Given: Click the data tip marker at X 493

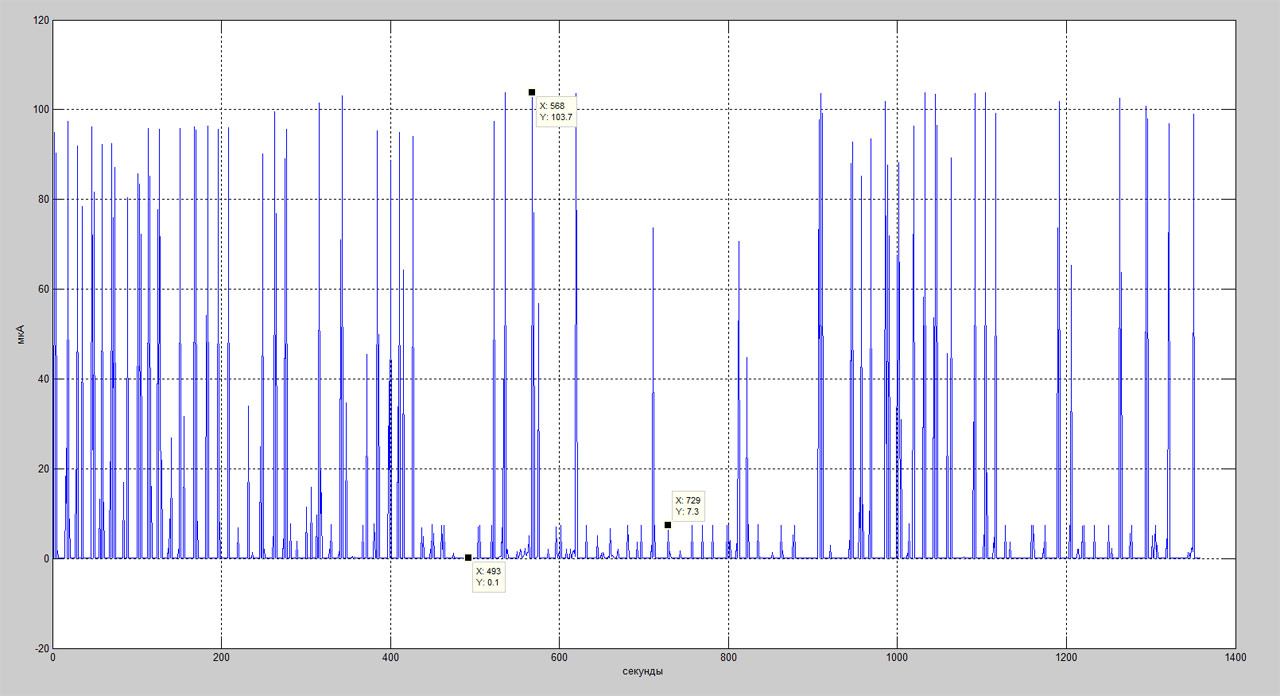Looking at the screenshot, I should pyautogui.click(x=468, y=558).
